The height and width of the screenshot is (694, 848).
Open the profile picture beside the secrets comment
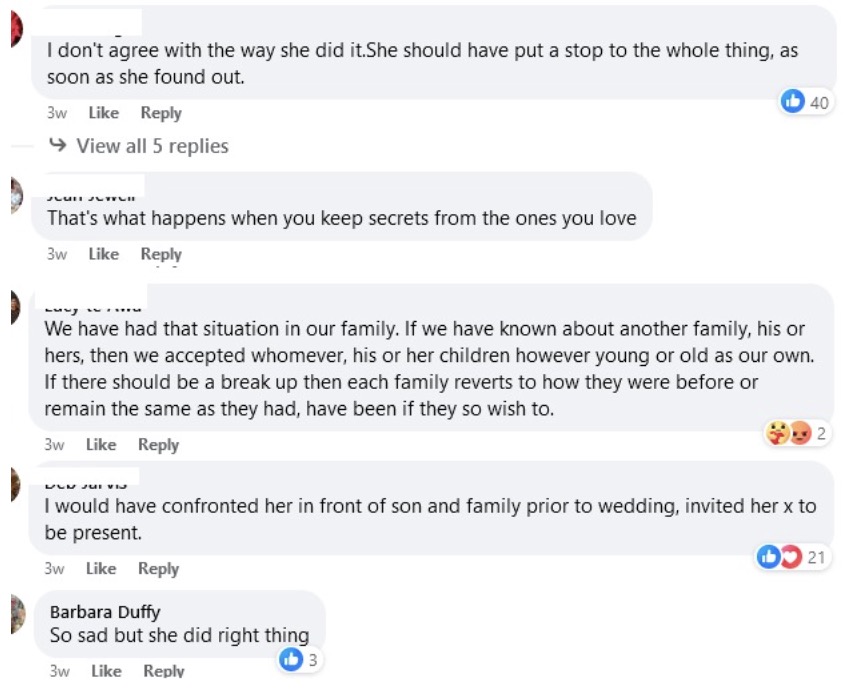[x=12, y=195]
